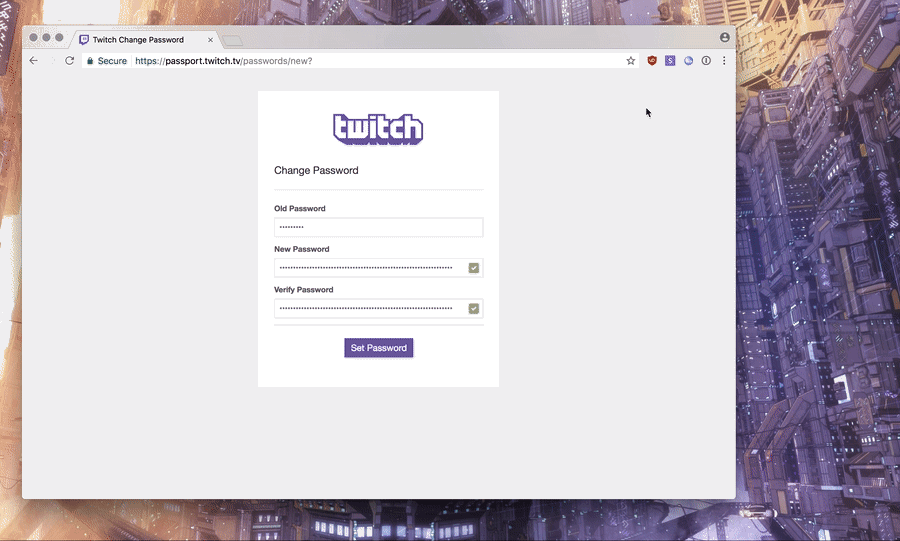Click the forward navigation arrow
Viewport: 900px width, 541px height.
point(52,60)
